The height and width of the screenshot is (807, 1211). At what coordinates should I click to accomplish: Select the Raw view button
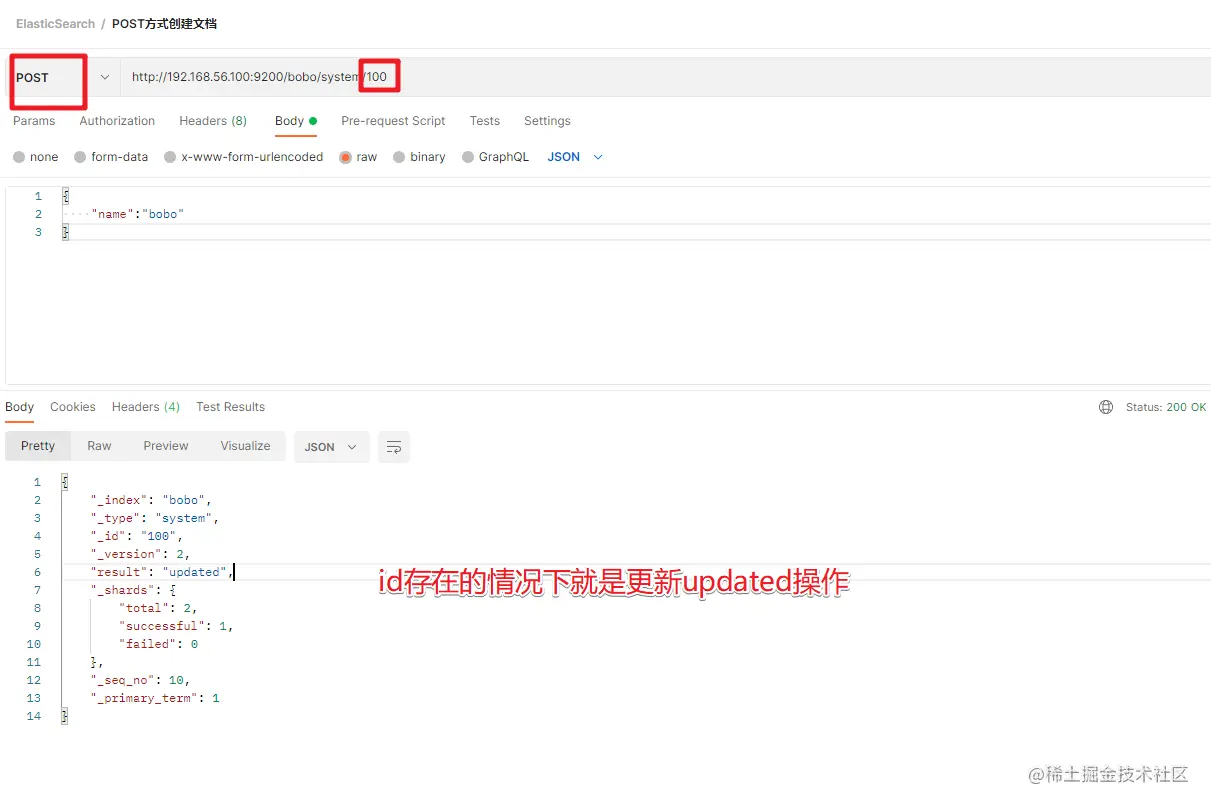point(99,446)
